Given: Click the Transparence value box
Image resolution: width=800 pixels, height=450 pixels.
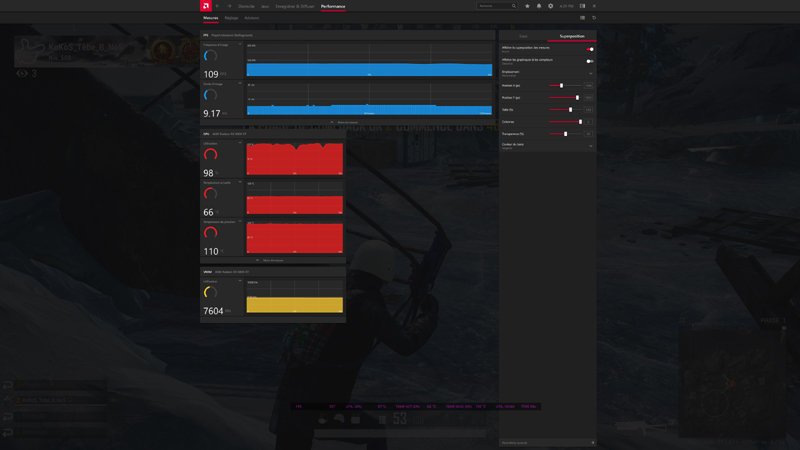Looking at the screenshot, I should (588, 134).
